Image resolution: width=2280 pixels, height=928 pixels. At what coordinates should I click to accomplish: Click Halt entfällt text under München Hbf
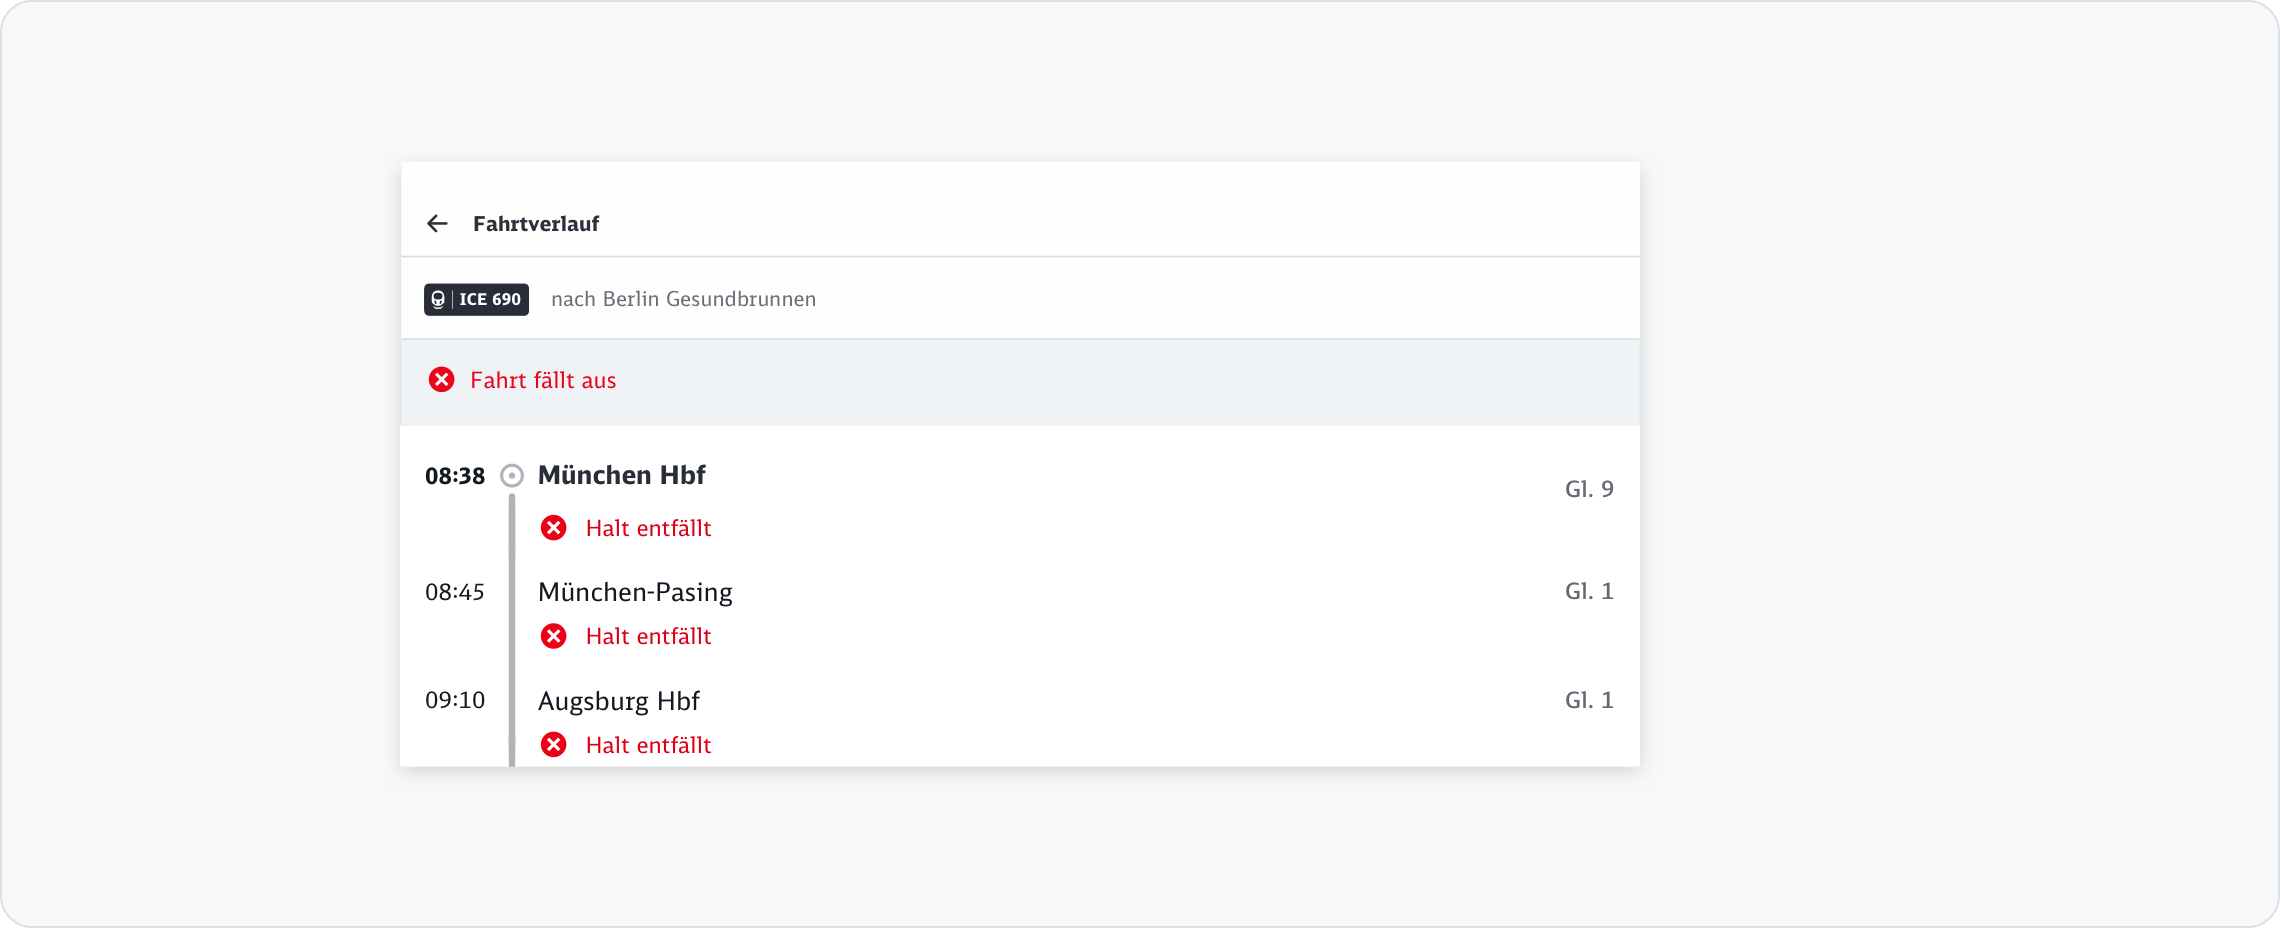click(x=648, y=528)
